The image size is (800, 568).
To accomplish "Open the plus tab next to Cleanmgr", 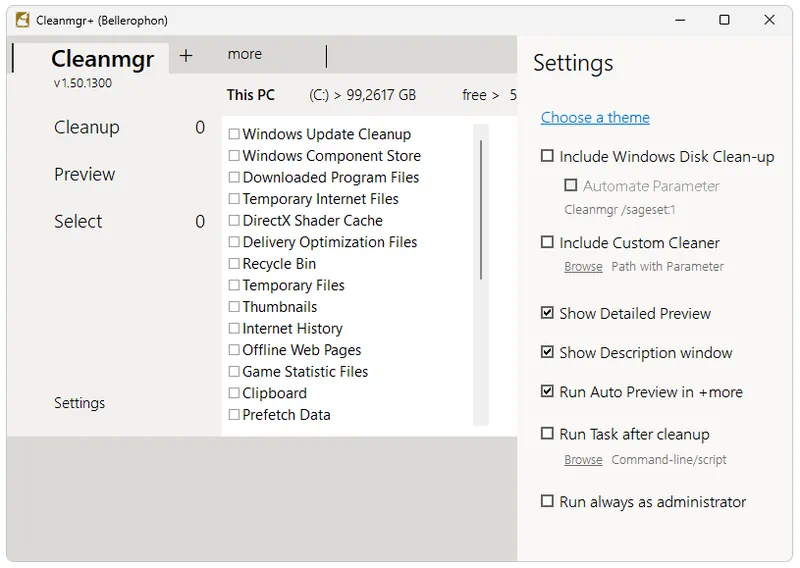I will tap(186, 55).
